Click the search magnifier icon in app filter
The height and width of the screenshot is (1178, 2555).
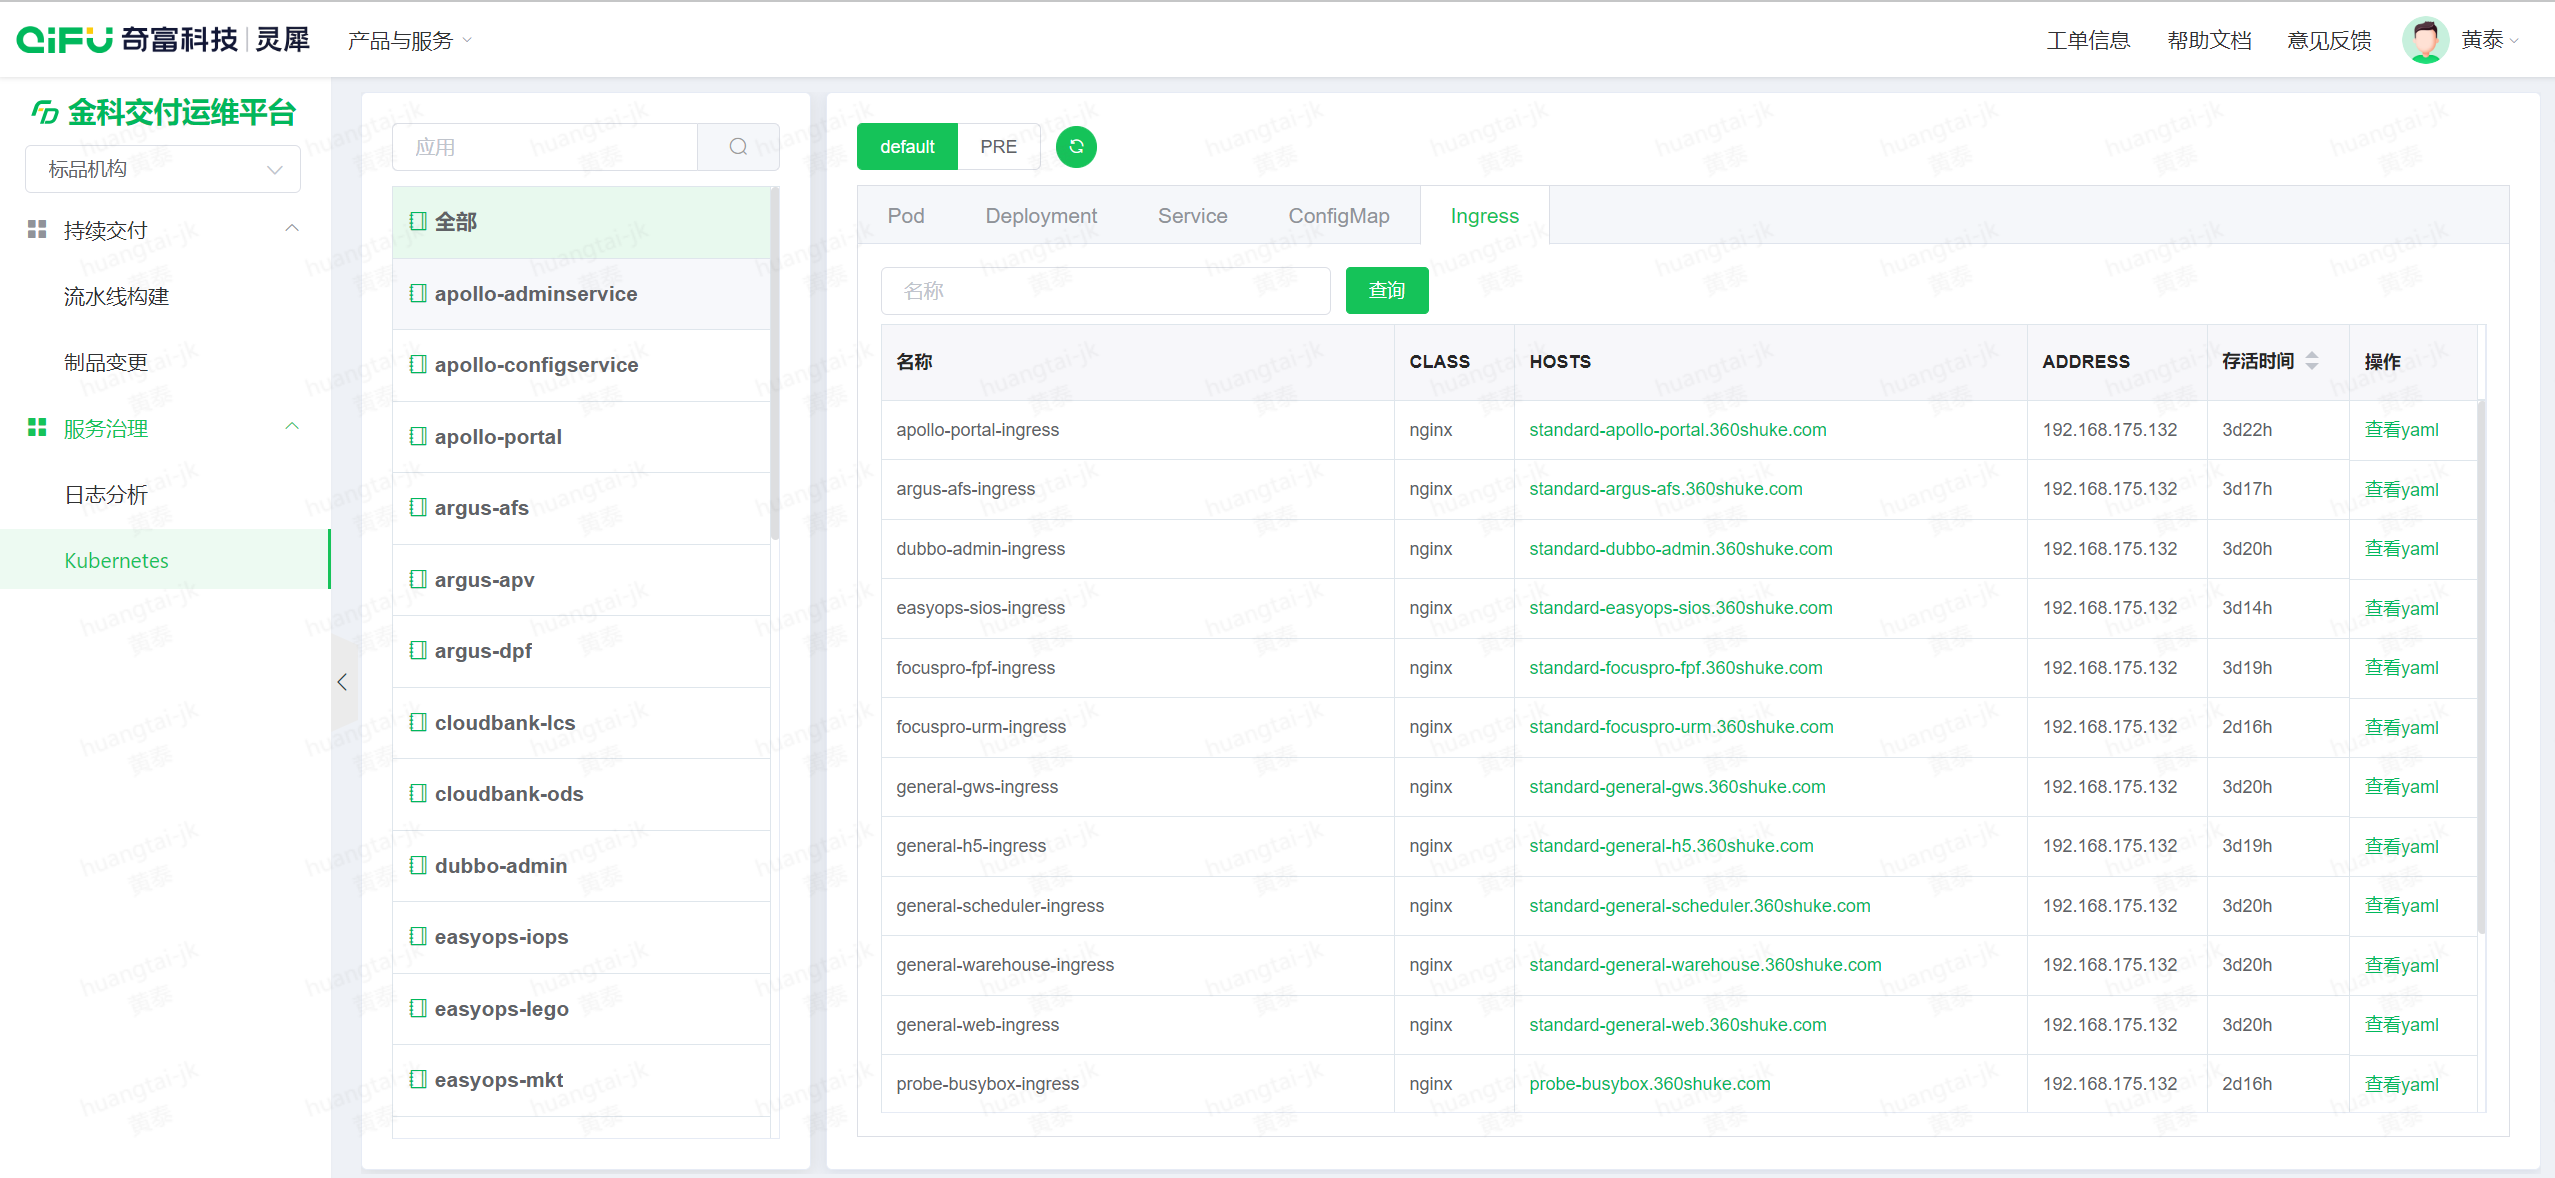pyautogui.click(x=738, y=147)
